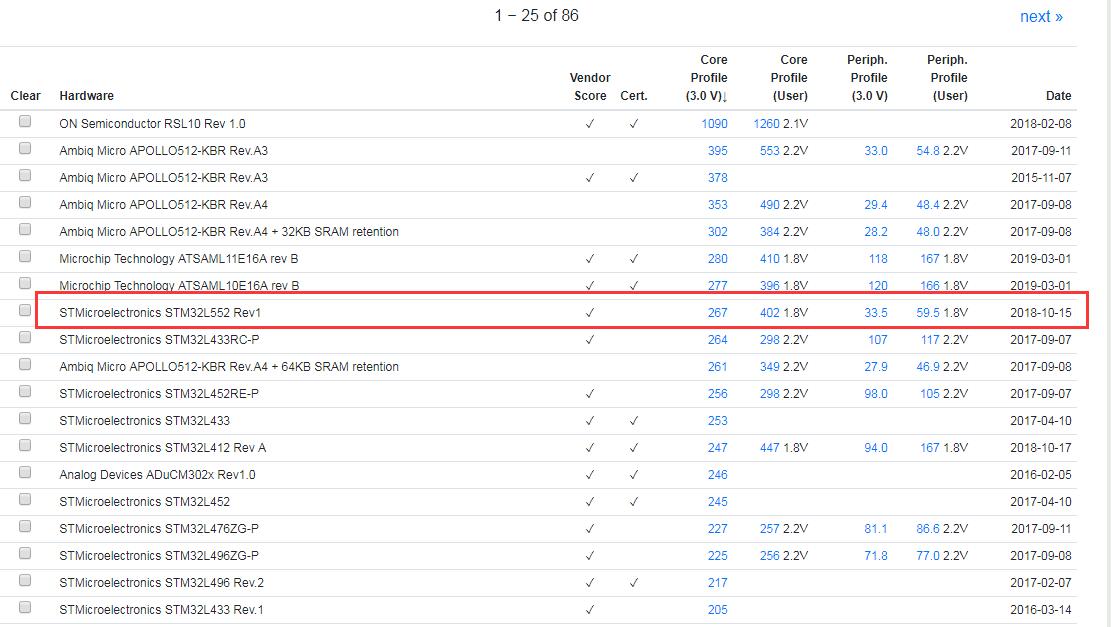
Task: Tick the STM32L552 Rev1 row checkbox
Action: (x=25, y=310)
